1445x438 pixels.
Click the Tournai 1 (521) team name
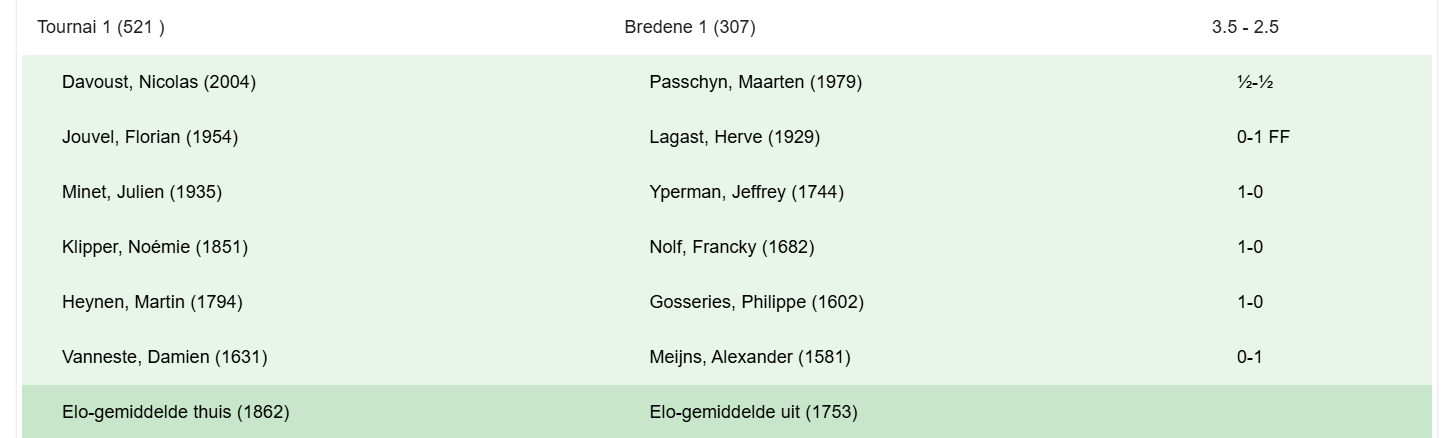pos(101,27)
